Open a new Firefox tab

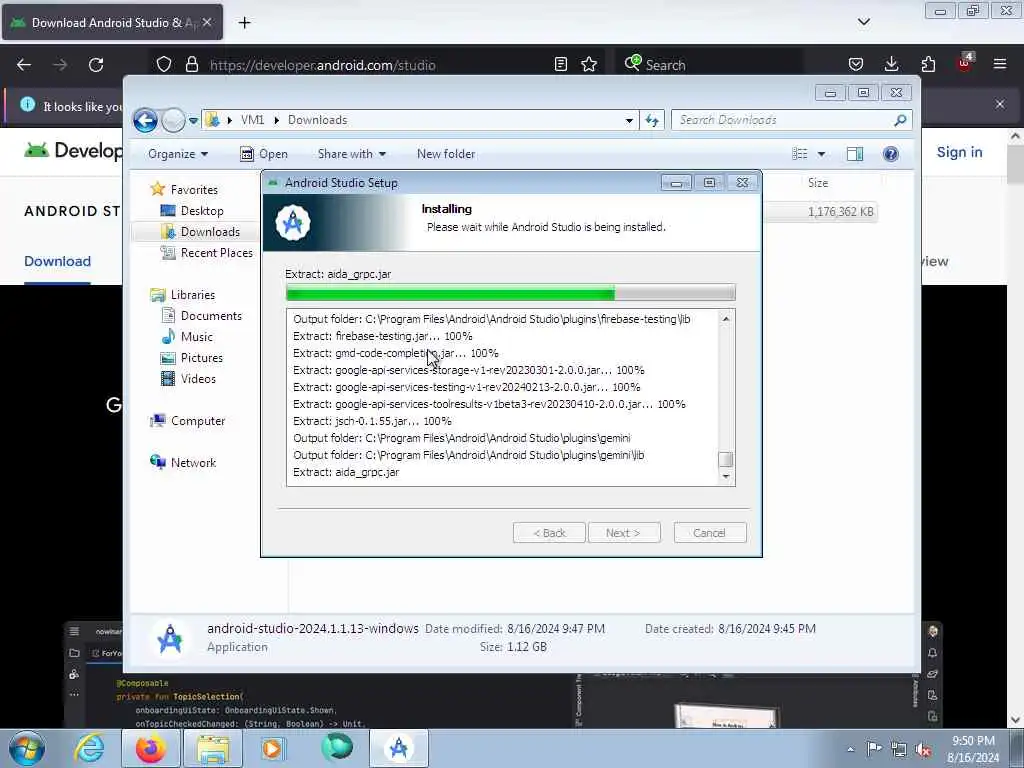coord(244,23)
